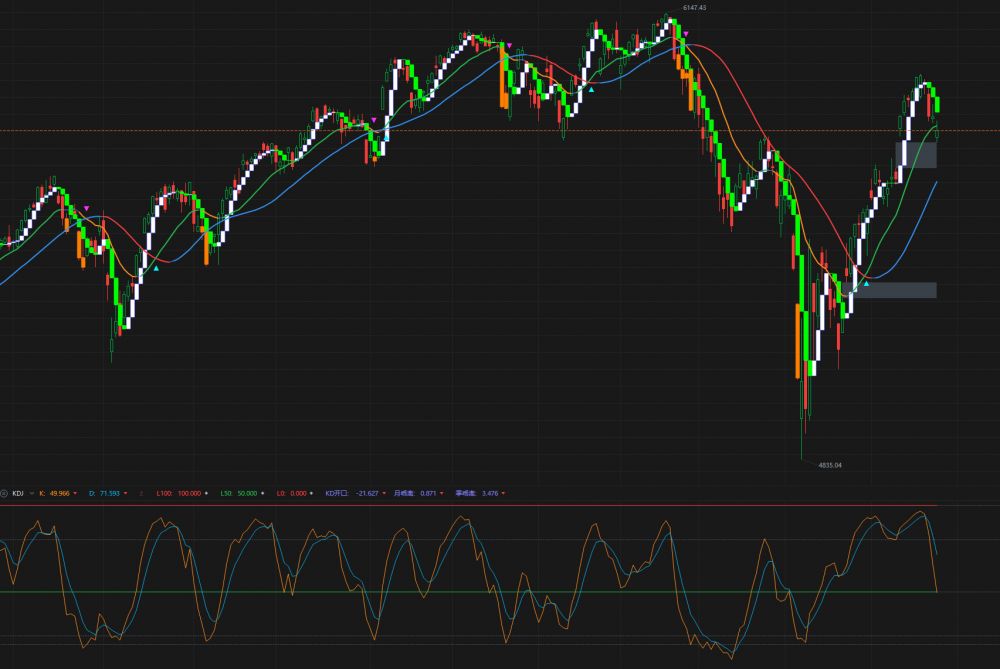Select the lower gray rectangle zone on the chart
This screenshot has height=669, width=1000.
(x=889, y=290)
